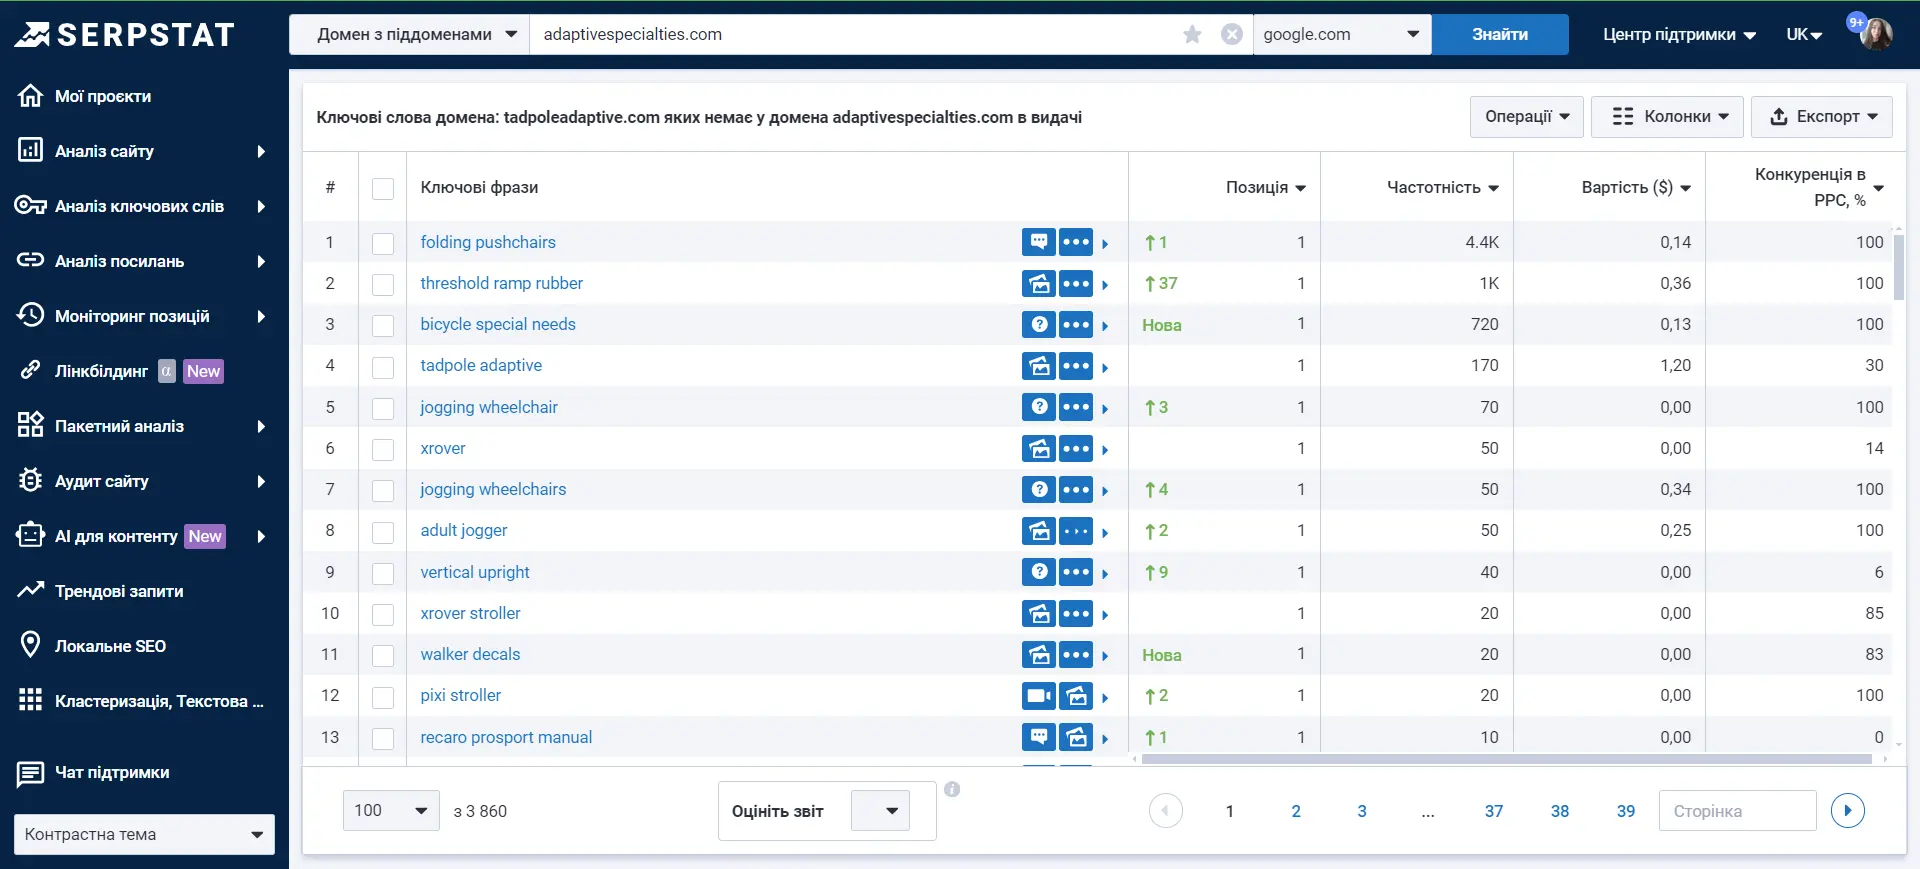Screen dimensions: 1920x869
Task: Click the Трендові запити trend arrow icon
Action: (x=30, y=591)
